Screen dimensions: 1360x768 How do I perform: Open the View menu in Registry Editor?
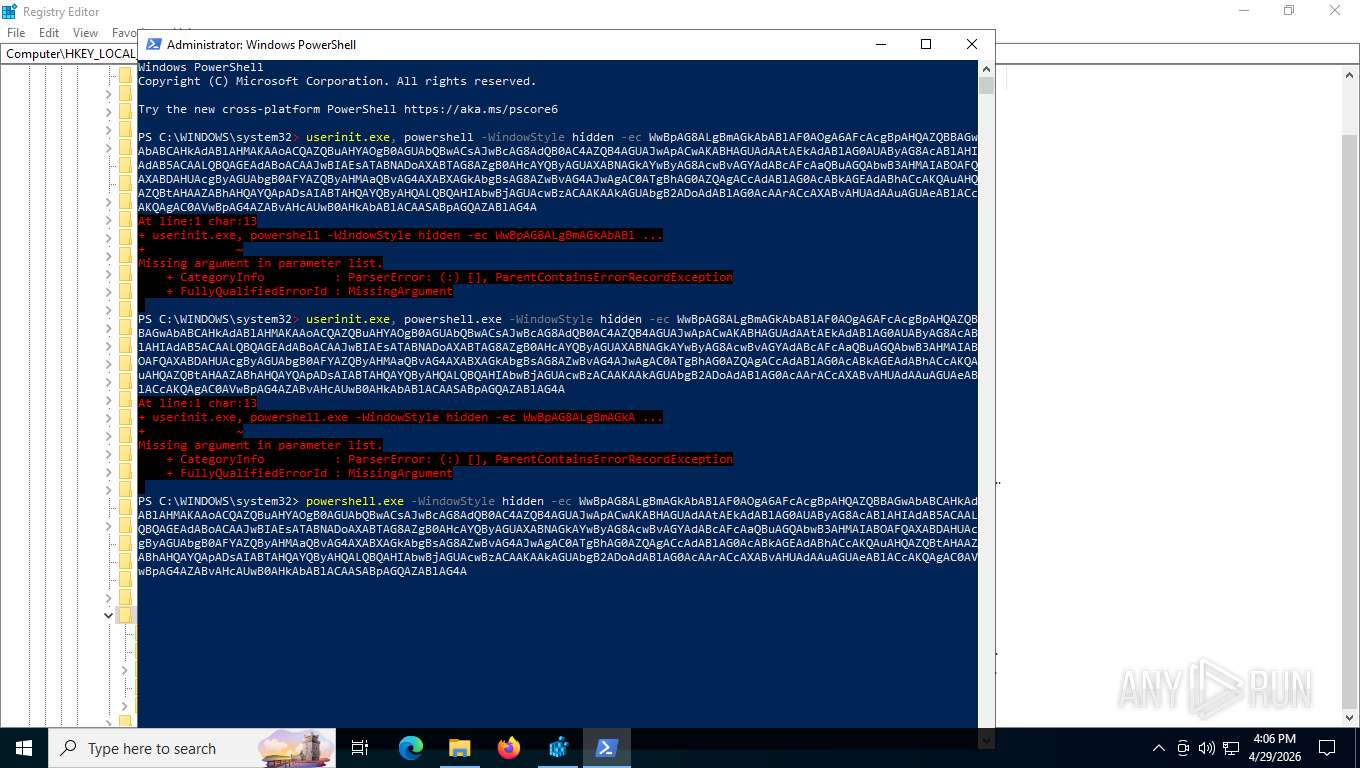[x=86, y=33]
